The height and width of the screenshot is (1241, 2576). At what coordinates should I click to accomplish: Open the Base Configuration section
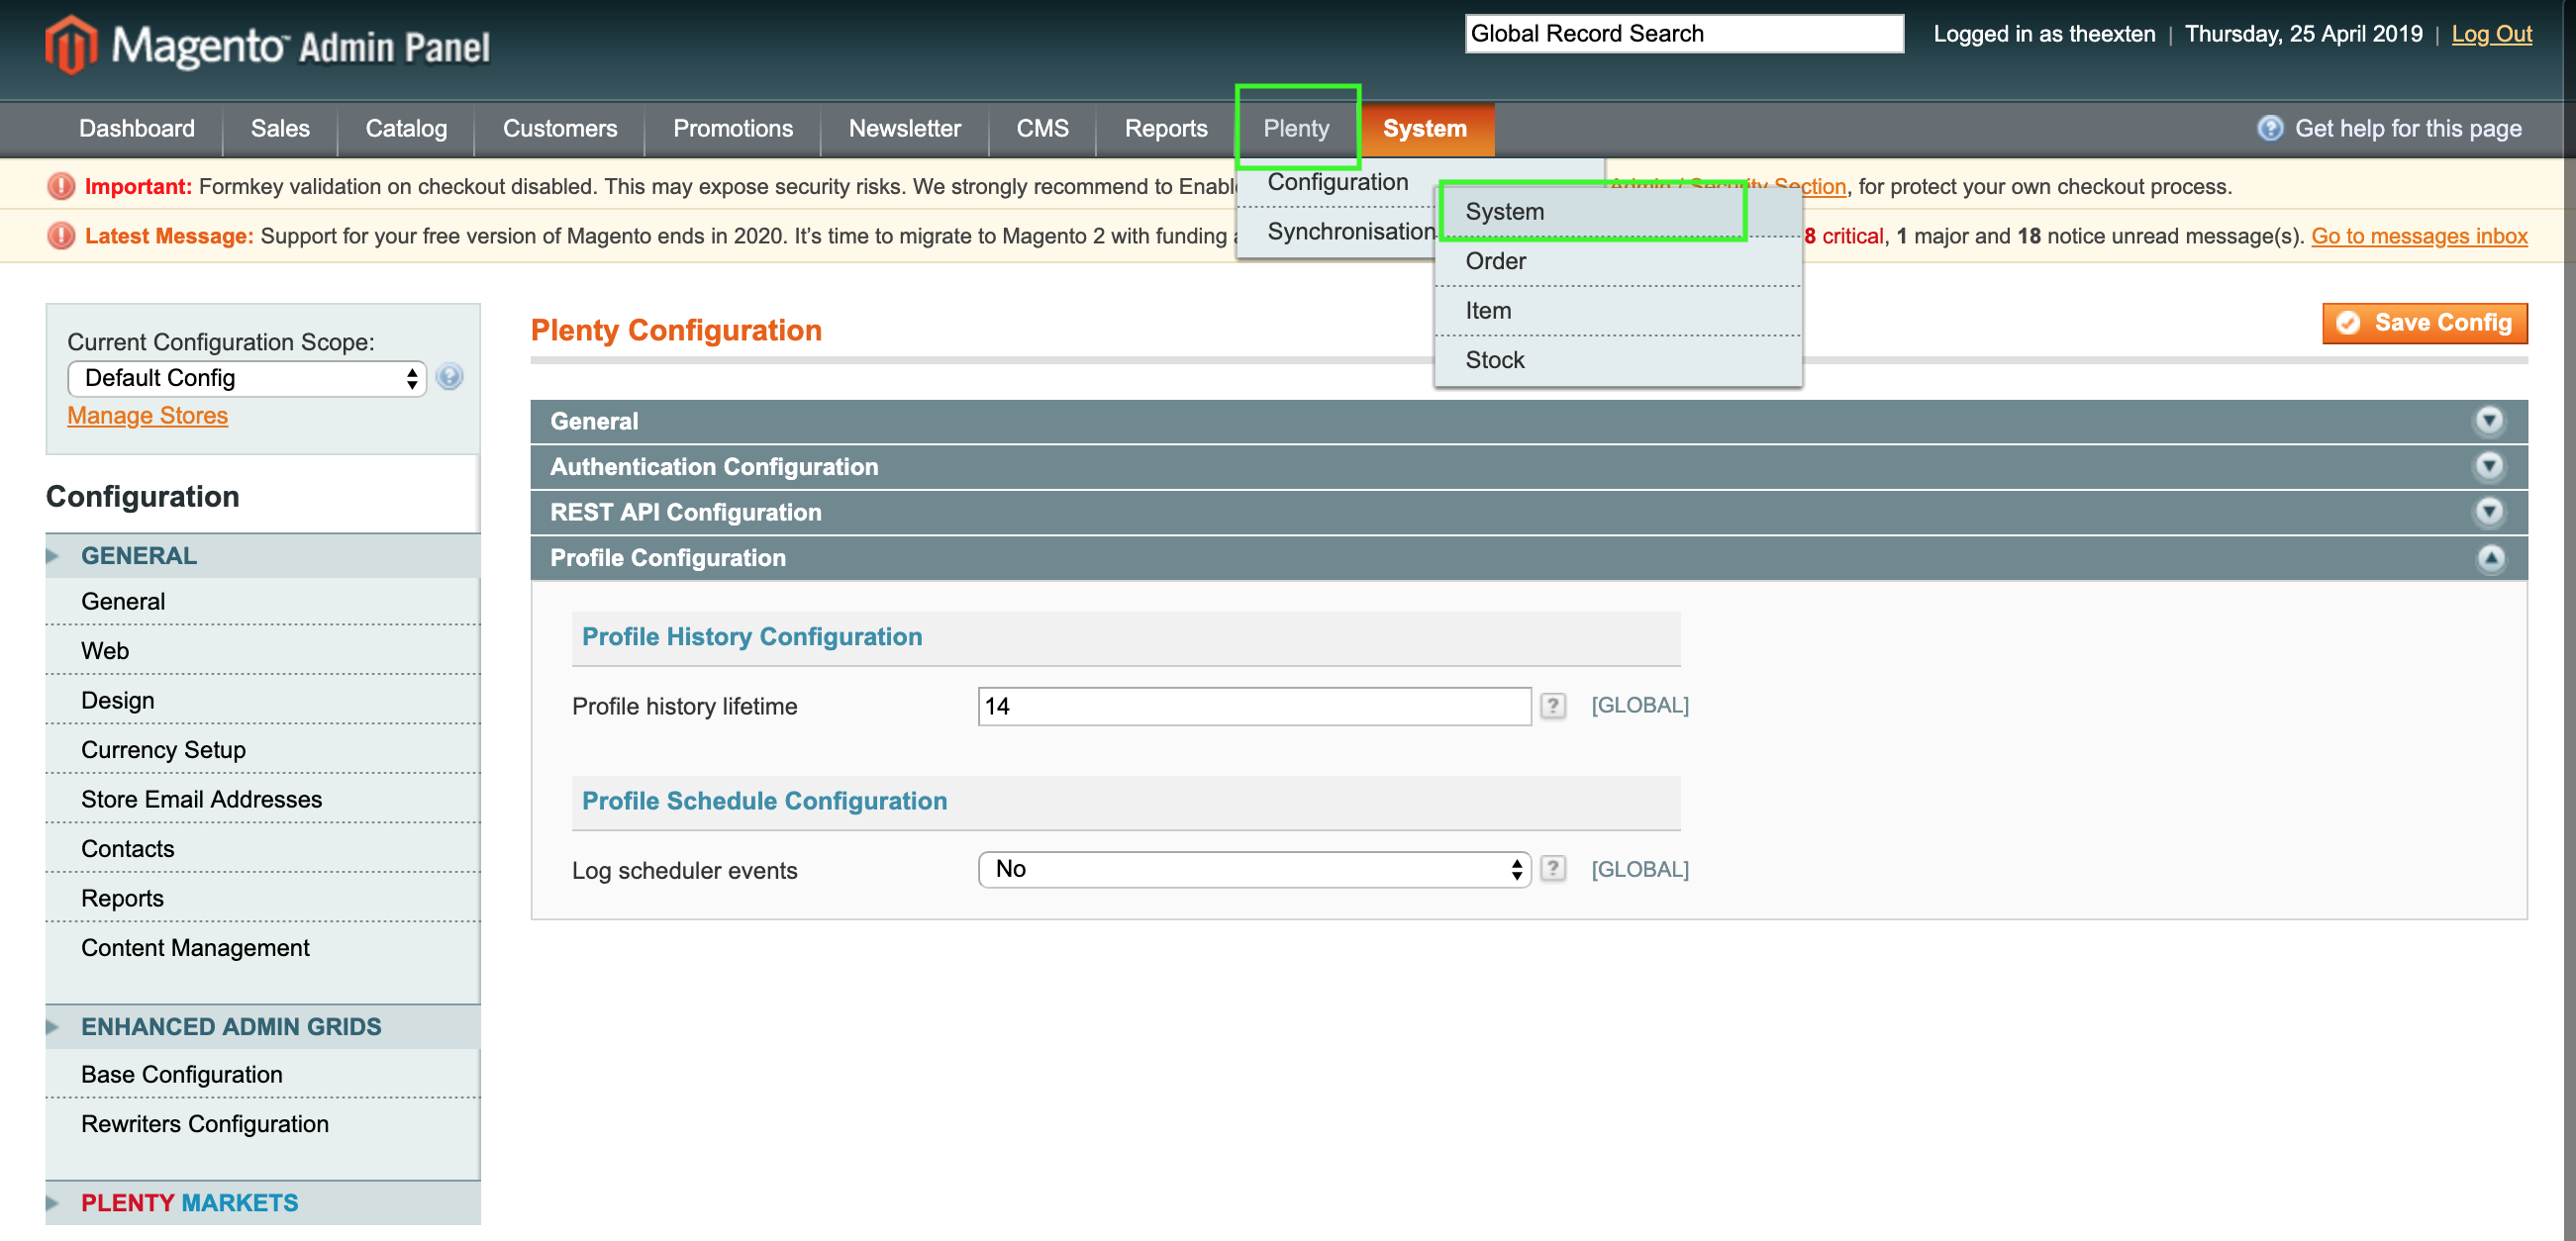click(x=263, y=1075)
